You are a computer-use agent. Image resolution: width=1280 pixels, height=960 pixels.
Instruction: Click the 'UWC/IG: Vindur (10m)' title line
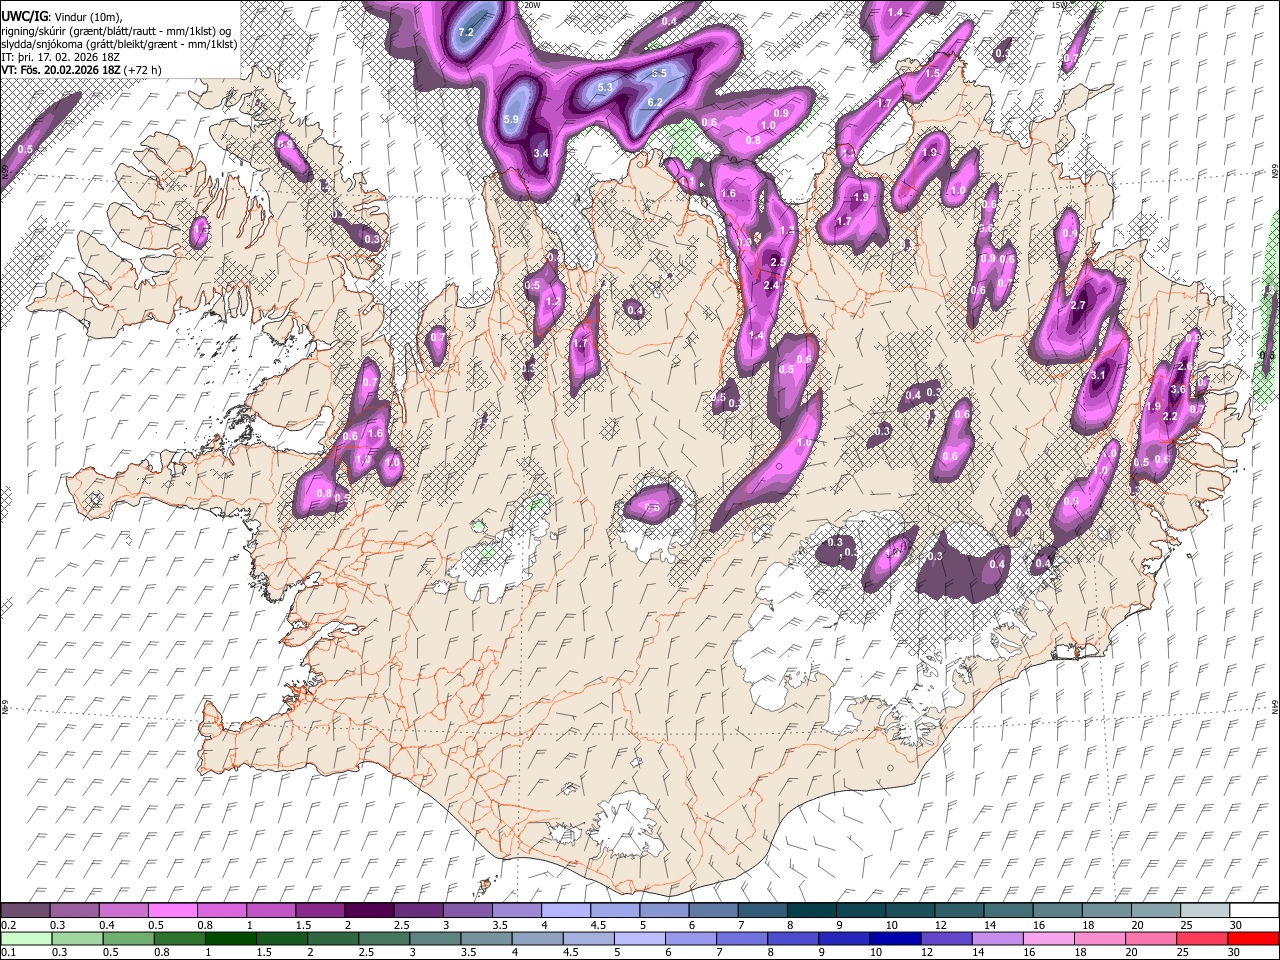(x=62, y=16)
